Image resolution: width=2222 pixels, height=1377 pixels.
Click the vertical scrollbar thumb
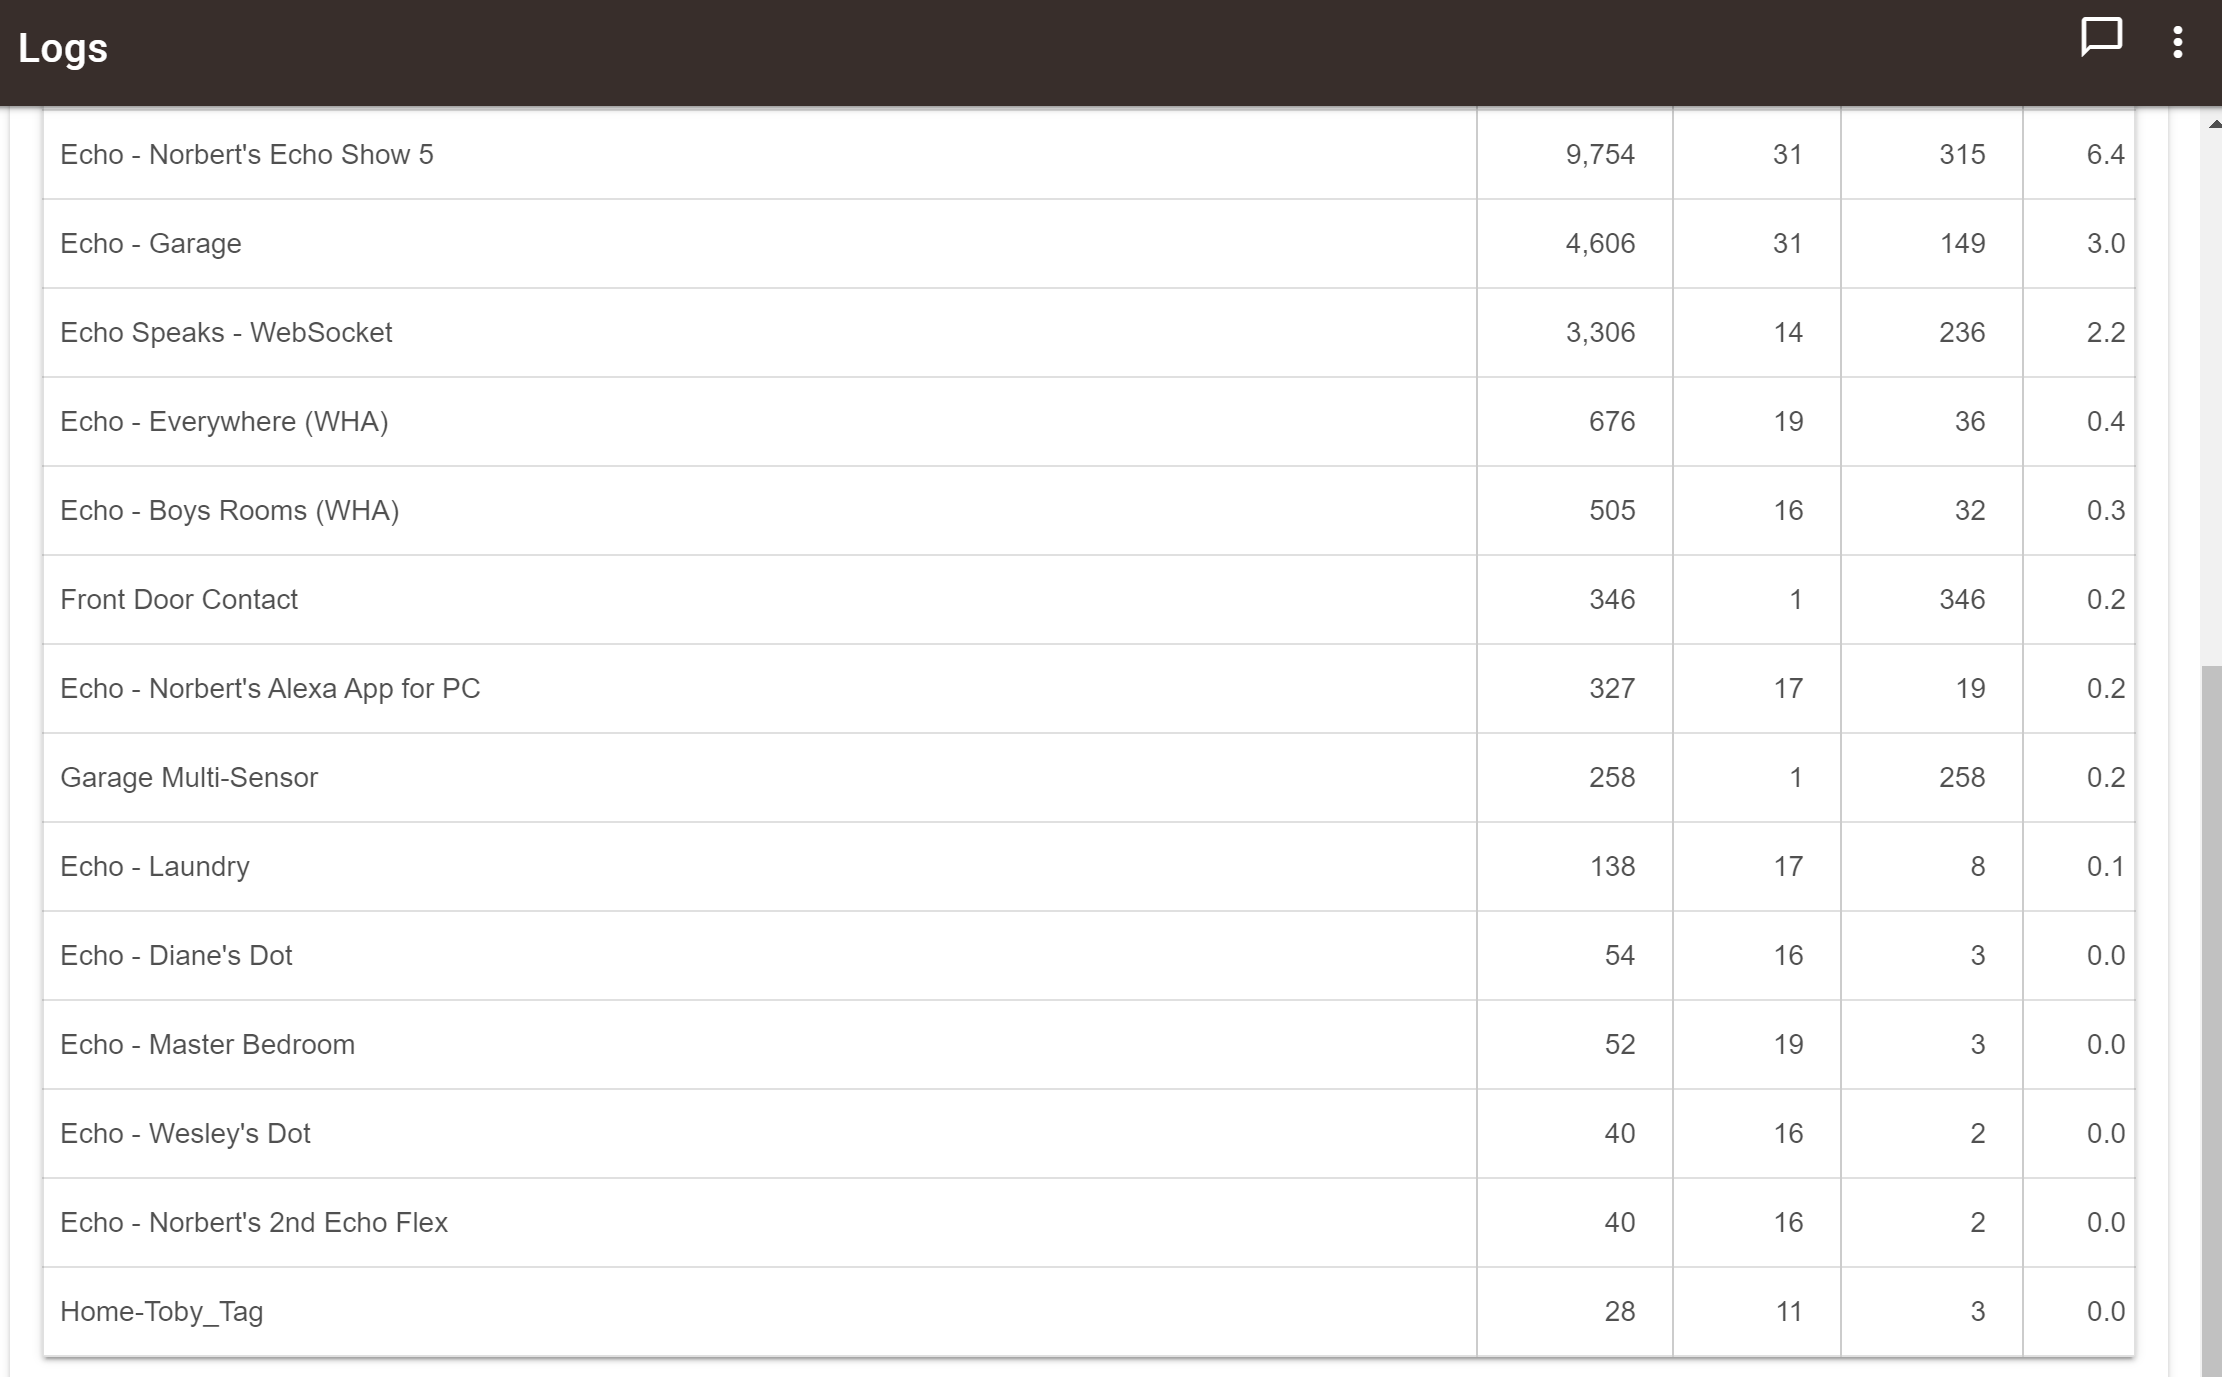point(2211,1000)
